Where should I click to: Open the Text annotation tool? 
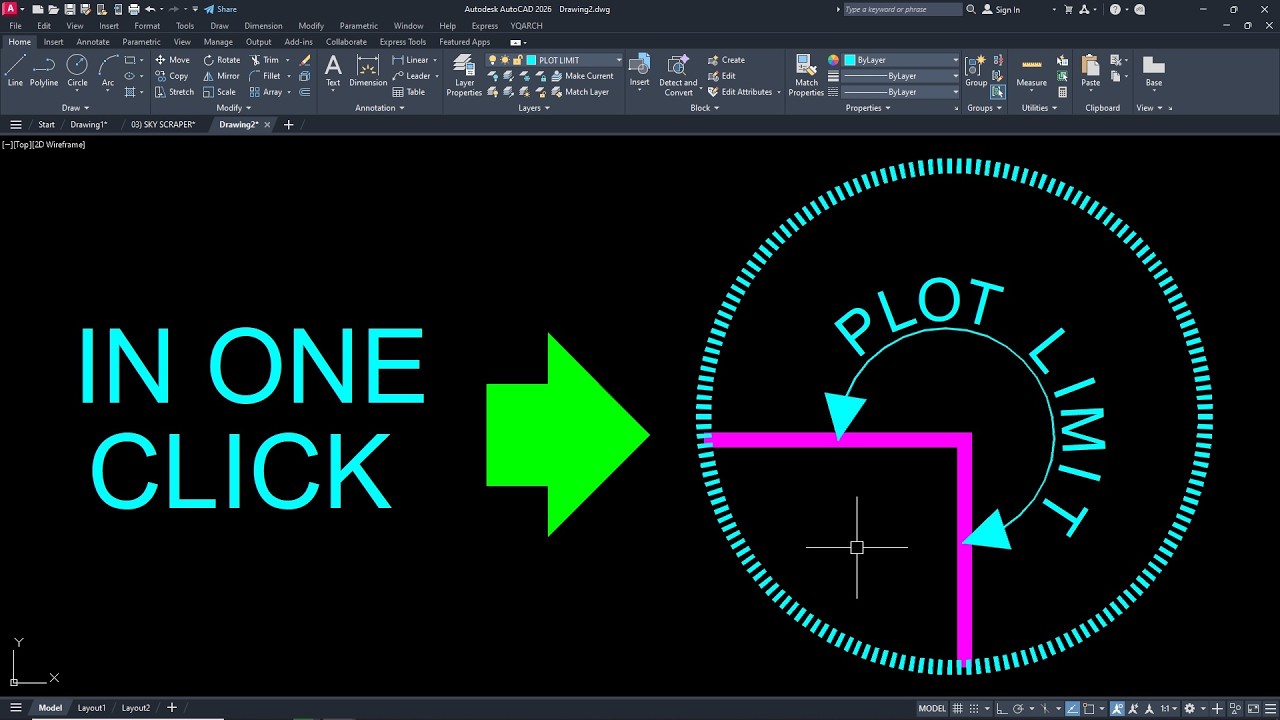click(x=333, y=70)
